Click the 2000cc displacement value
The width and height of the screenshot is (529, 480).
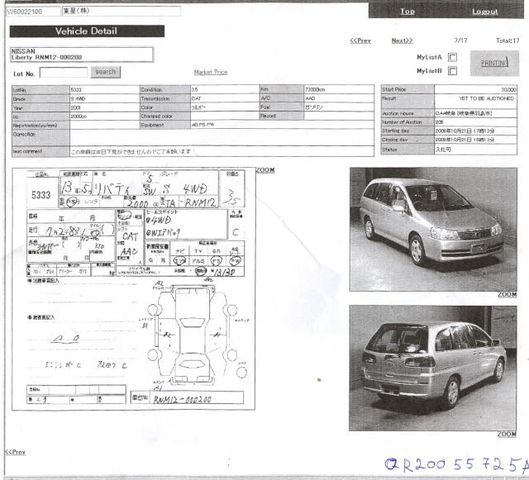(79, 116)
